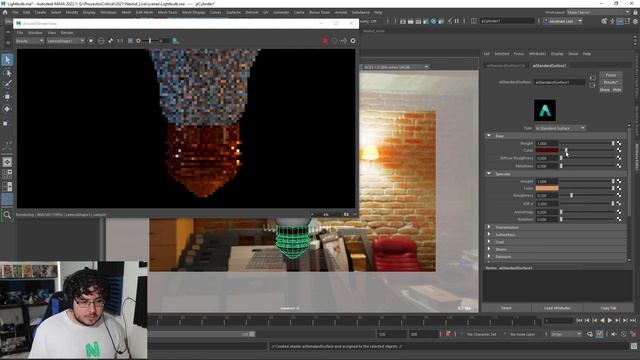Click the teal save image icon in RenderView

176,41
